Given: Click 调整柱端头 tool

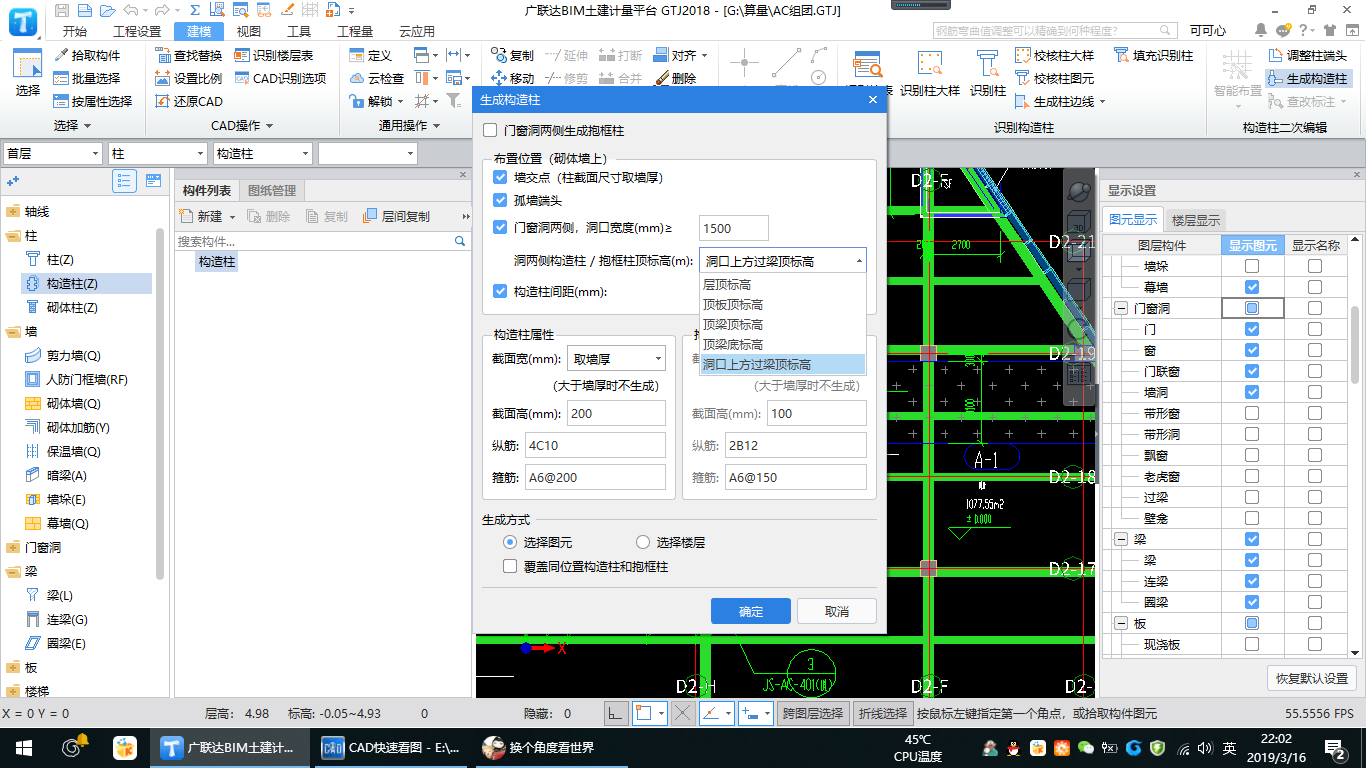Looking at the screenshot, I should pos(1307,56).
